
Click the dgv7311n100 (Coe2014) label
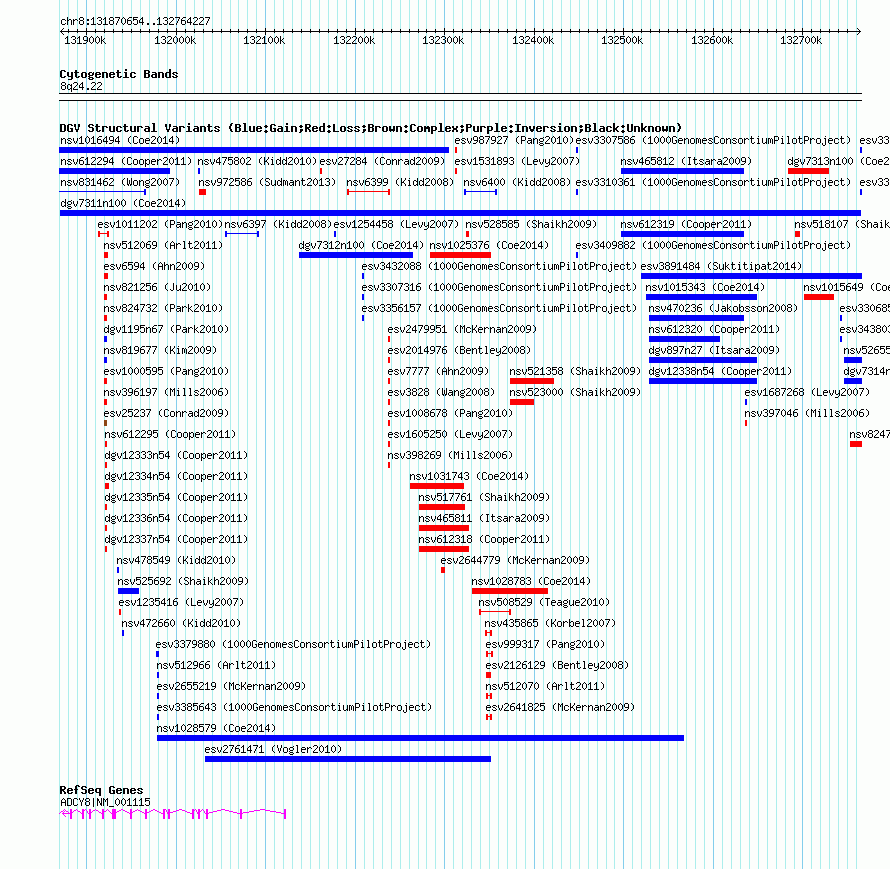tap(123, 203)
